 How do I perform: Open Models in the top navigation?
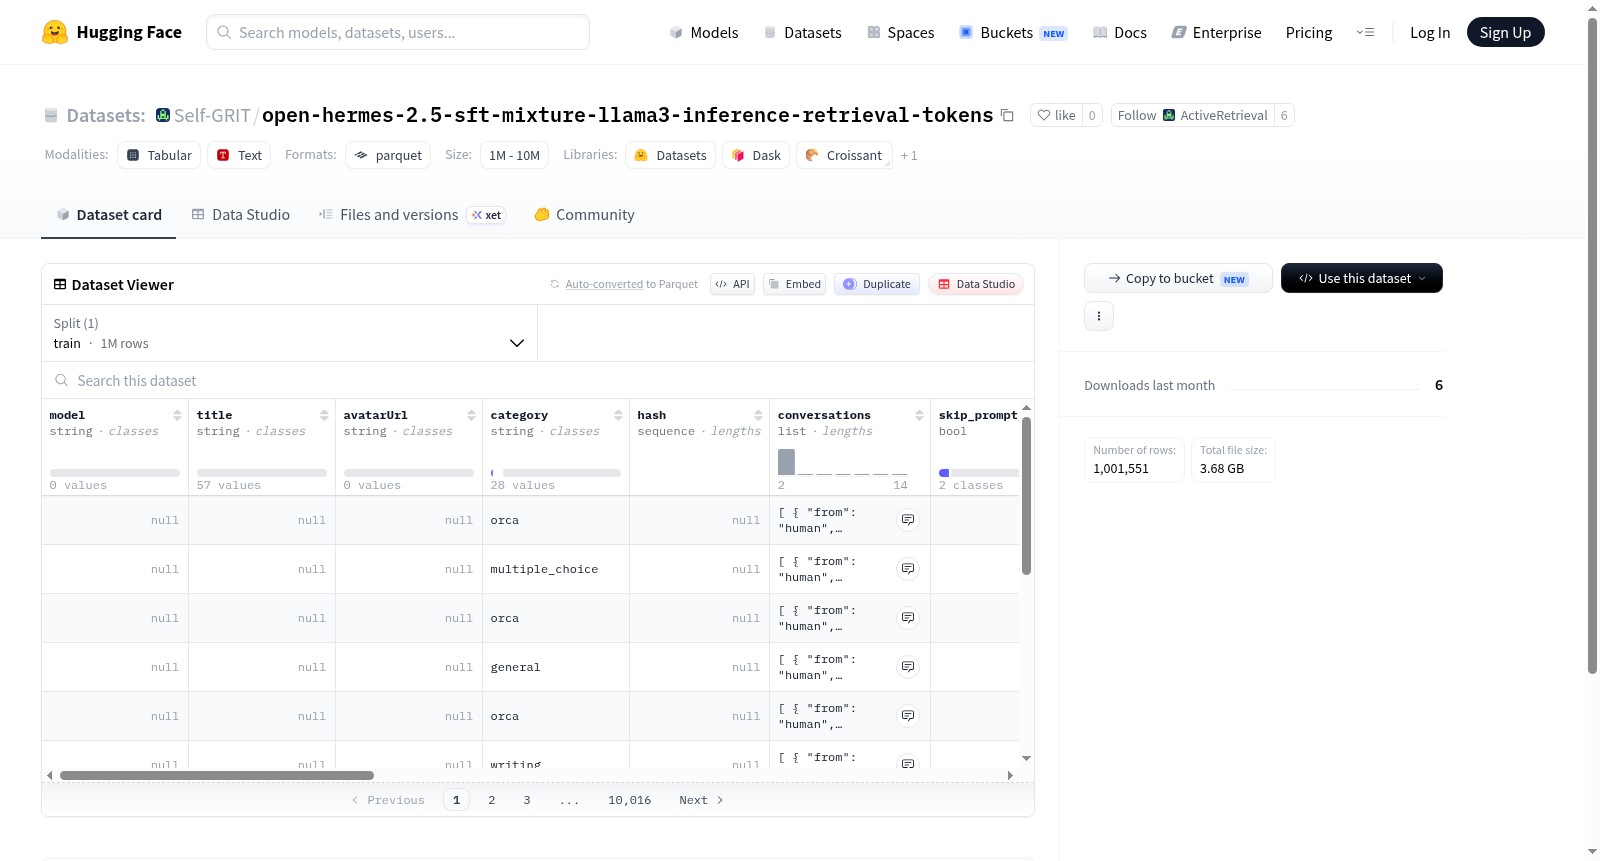(x=704, y=32)
